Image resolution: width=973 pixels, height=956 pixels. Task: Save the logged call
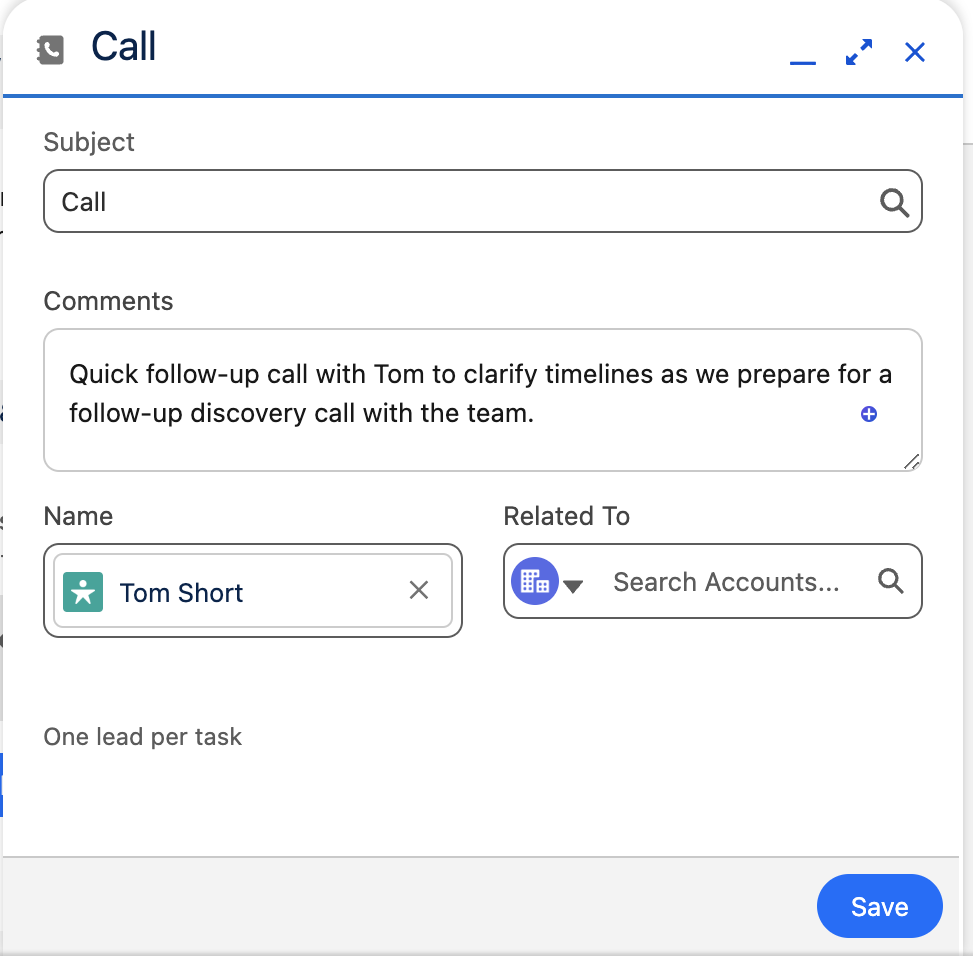(879, 906)
